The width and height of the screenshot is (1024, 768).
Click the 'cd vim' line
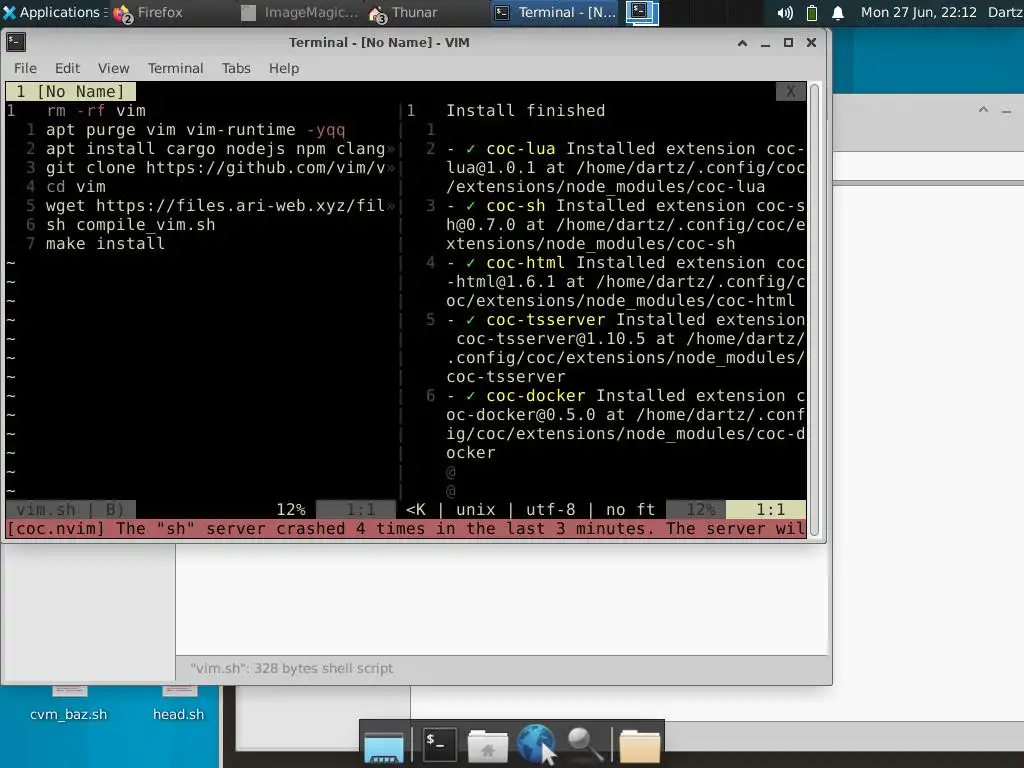[x=76, y=186]
